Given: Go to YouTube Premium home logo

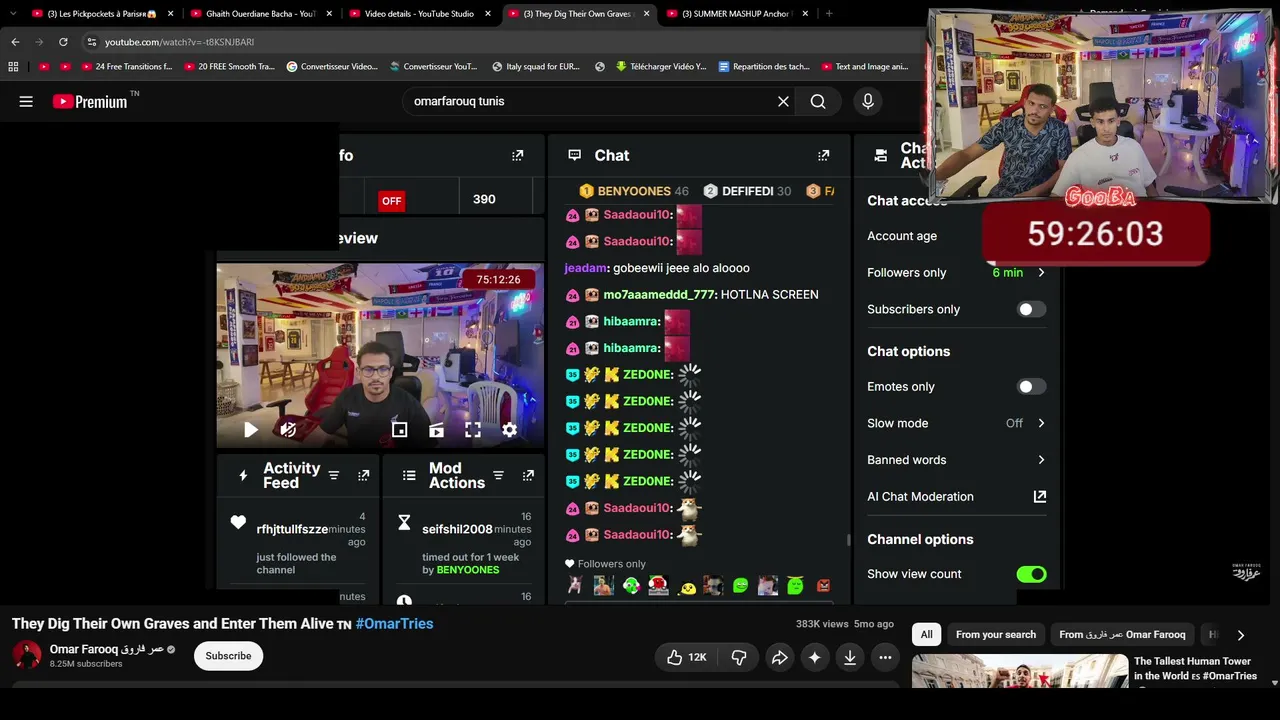Looking at the screenshot, I should tap(90, 101).
